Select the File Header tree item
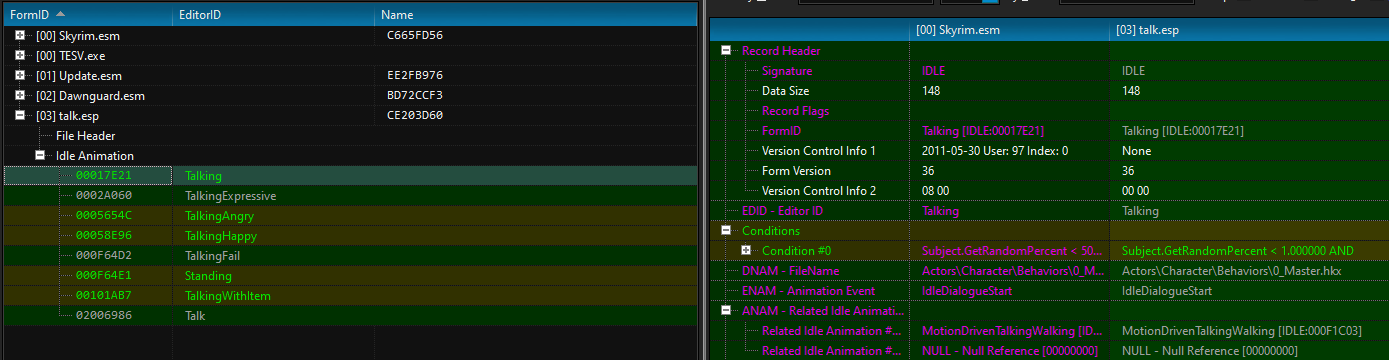This screenshot has height=360, width=1389. coord(85,135)
